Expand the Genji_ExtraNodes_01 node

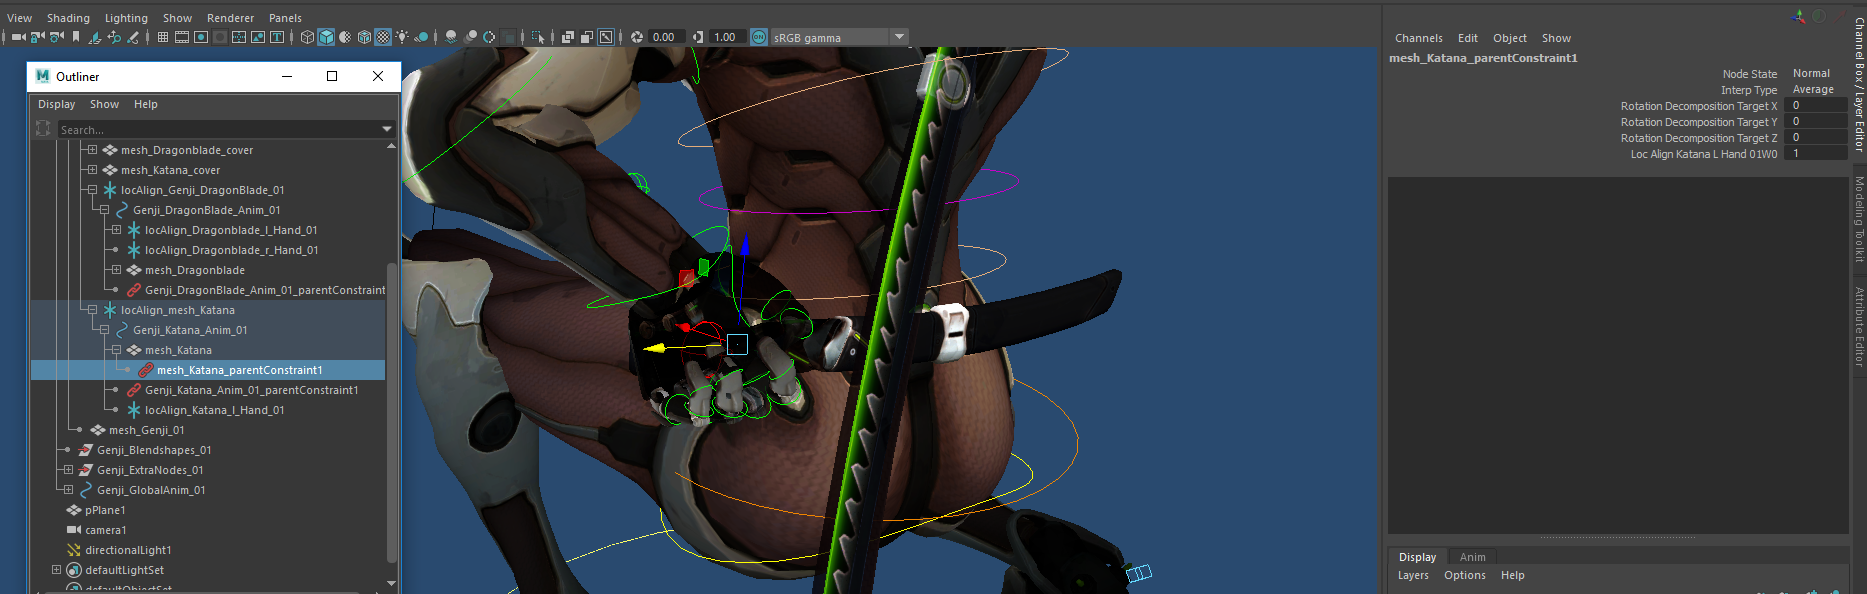click(68, 470)
